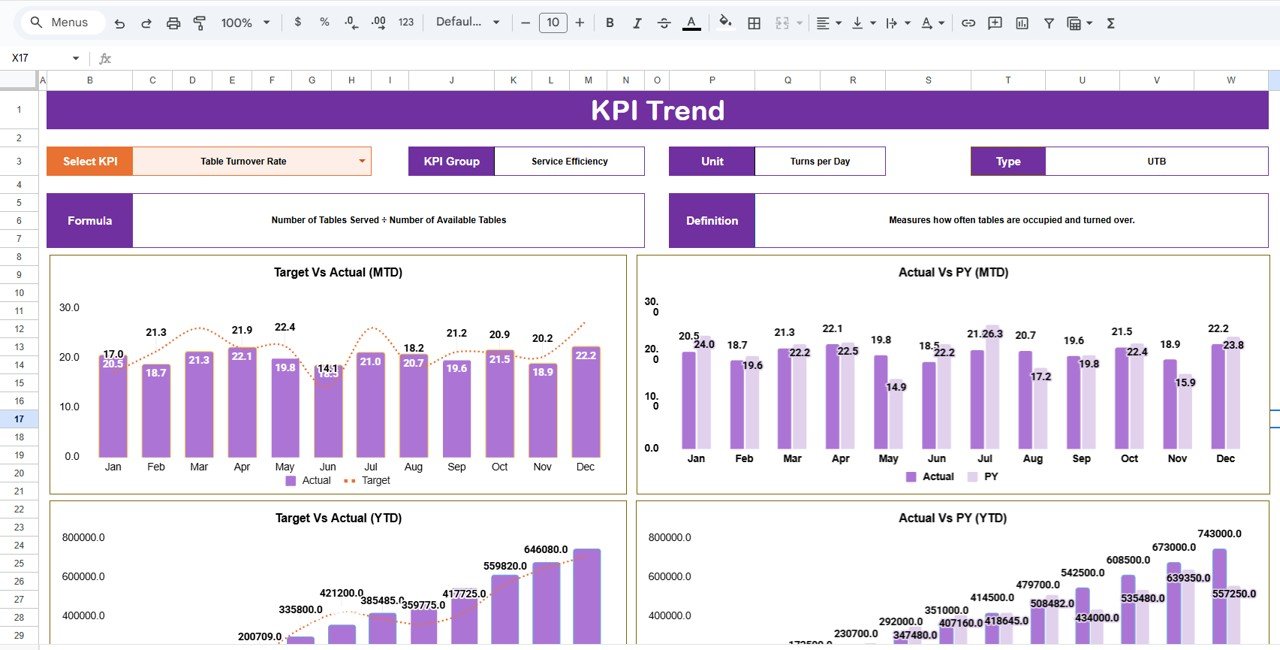
Task: Insert a comment
Action: 994,22
